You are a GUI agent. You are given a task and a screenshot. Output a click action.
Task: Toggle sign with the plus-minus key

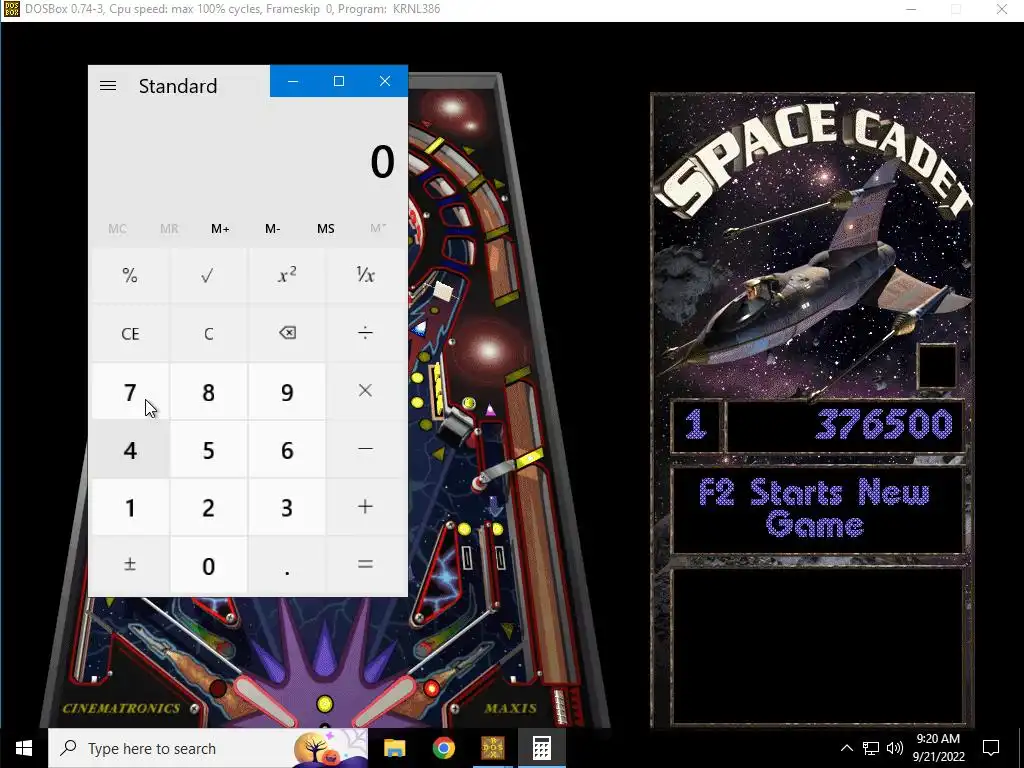click(x=130, y=565)
